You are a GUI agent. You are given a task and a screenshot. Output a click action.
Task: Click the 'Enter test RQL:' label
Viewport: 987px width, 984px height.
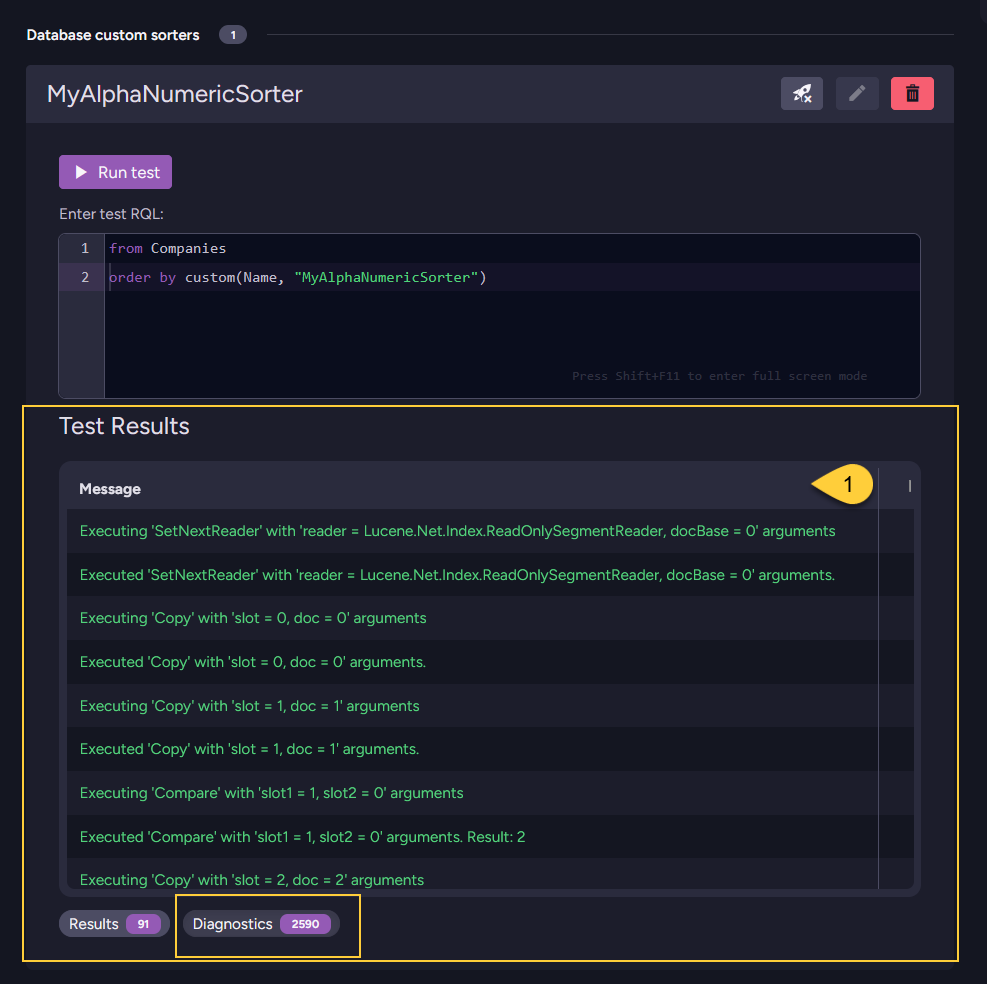tap(111, 214)
